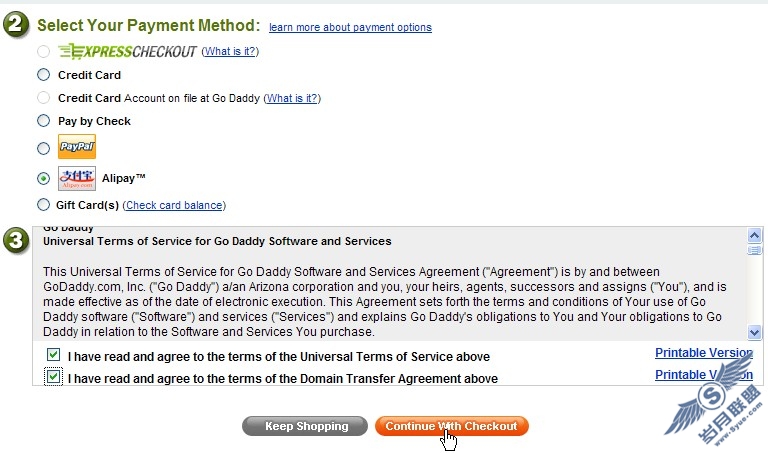Open Printable Version of Universal Terms

[703, 353]
